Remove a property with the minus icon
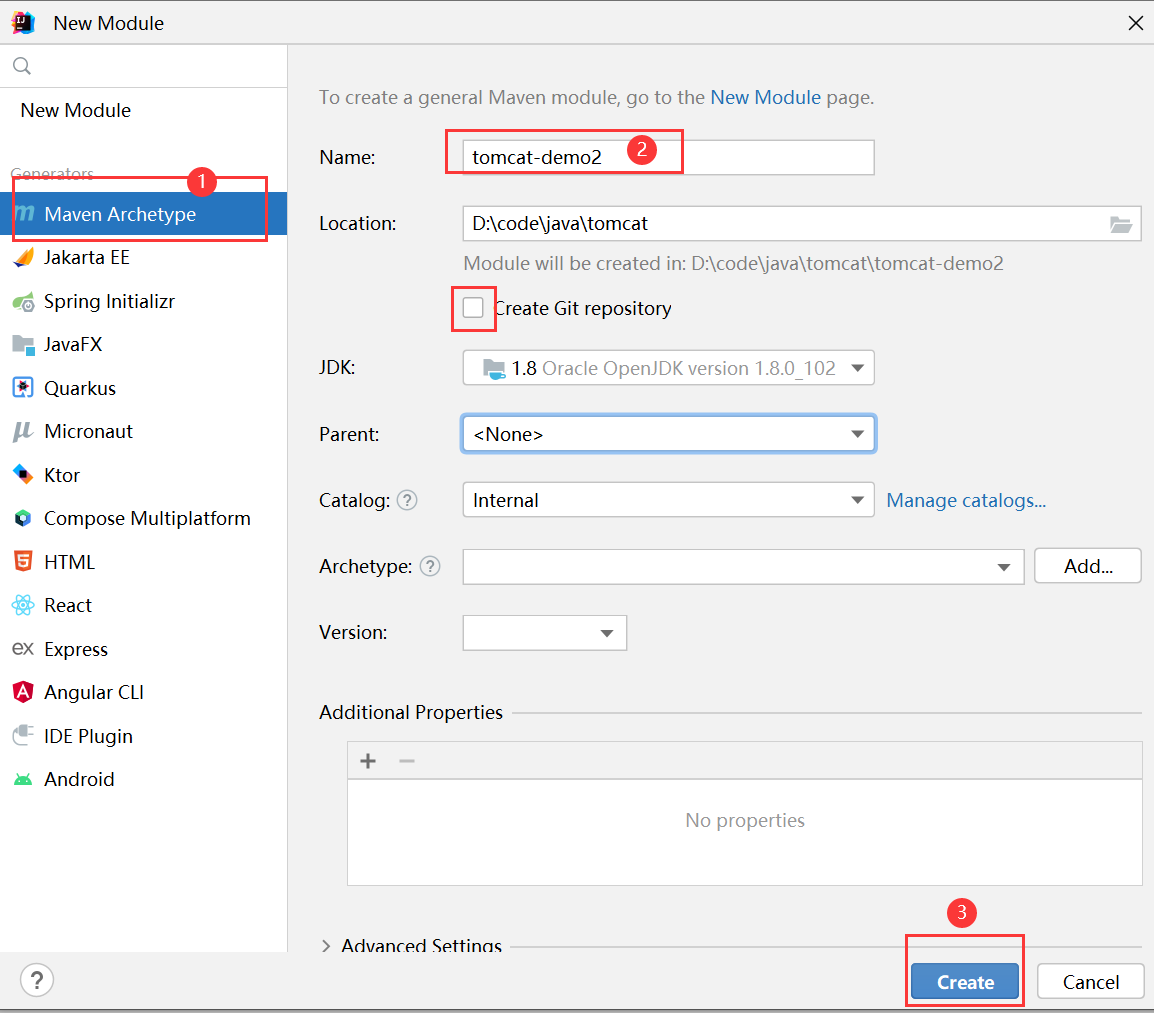The width and height of the screenshot is (1154, 1013). (407, 760)
